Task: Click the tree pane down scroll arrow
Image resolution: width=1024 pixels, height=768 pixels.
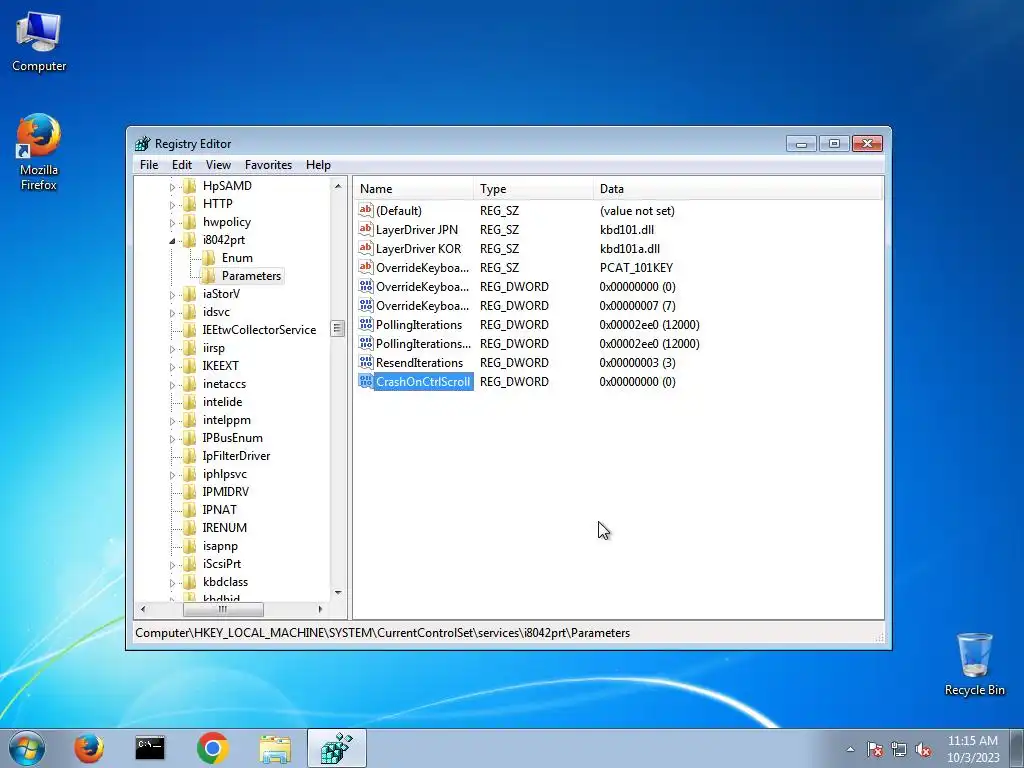Action: pyautogui.click(x=338, y=593)
